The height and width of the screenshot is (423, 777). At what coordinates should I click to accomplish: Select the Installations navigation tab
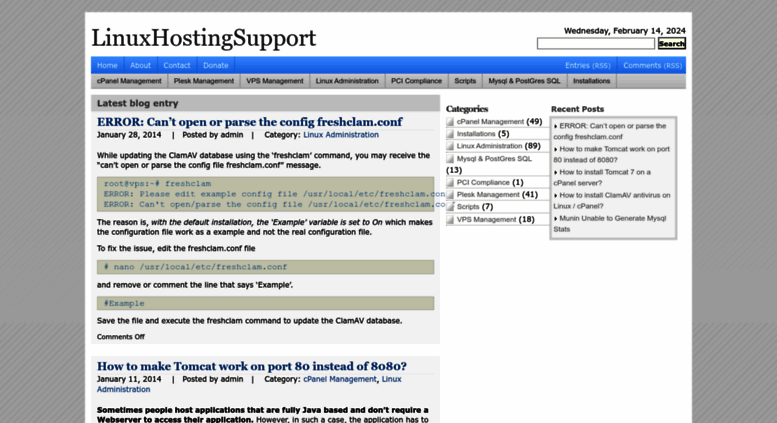tap(592, 81)
